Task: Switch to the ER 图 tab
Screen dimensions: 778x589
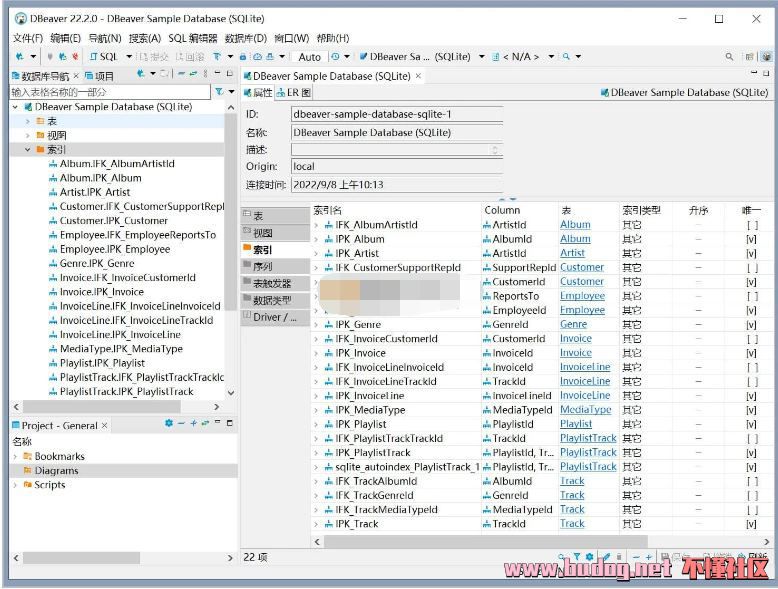Action: coord(294,92)
